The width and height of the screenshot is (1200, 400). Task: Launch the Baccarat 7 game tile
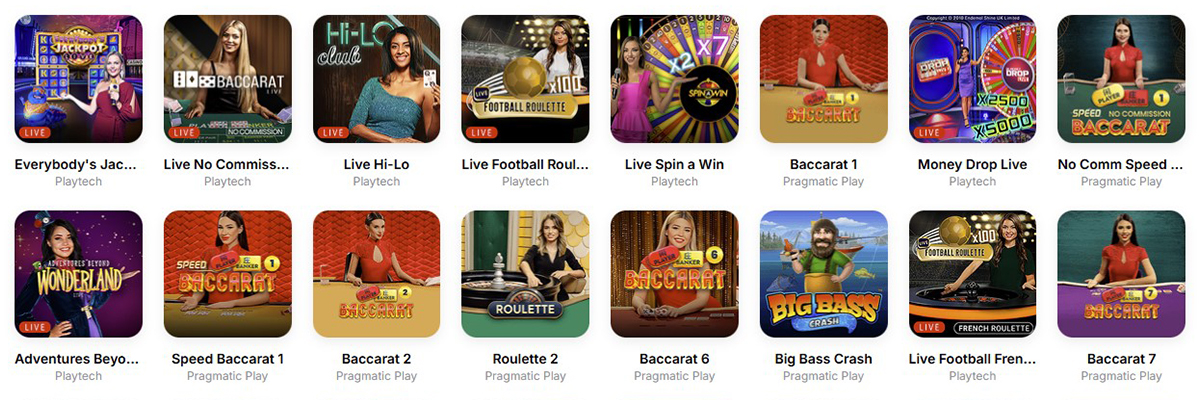click(x=1121, y=274)
